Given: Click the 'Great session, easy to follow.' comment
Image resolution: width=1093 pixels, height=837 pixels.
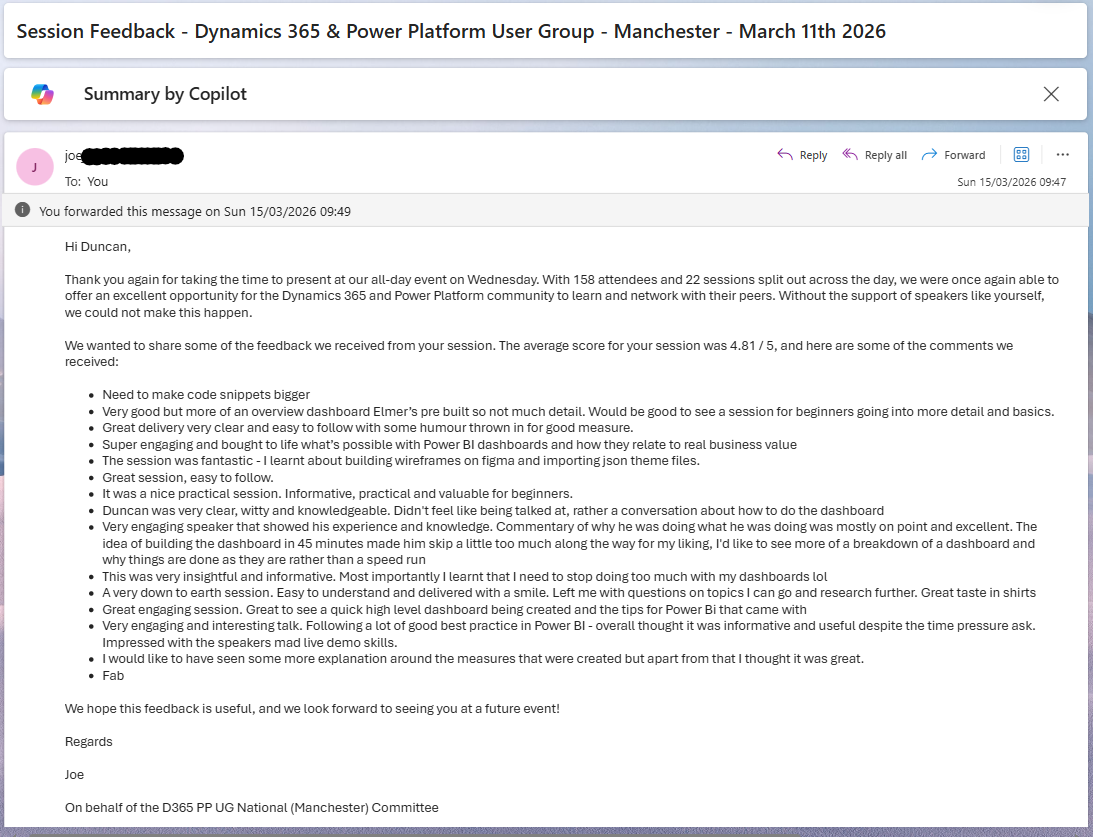Looking at the screenshot, I should 188,477.
